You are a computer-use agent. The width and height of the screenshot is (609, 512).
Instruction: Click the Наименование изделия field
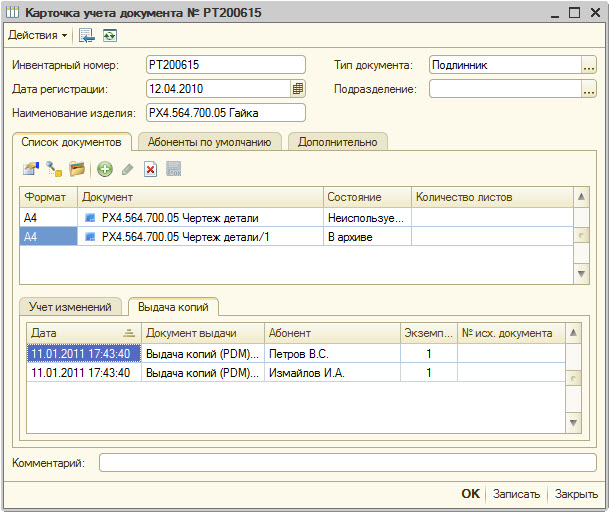[226, 113]
